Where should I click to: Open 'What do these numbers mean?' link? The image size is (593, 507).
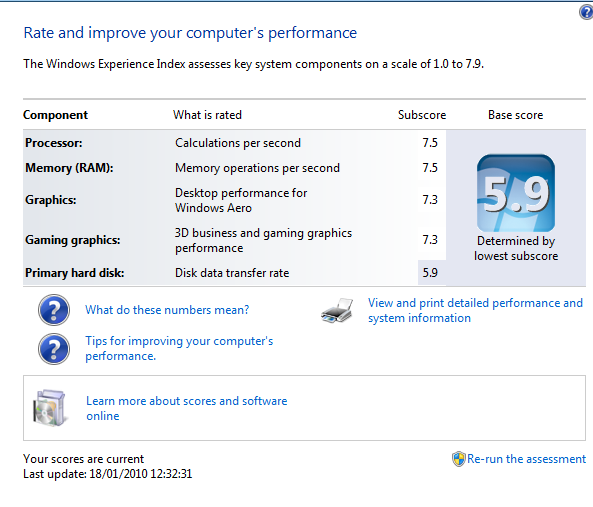[x=167, y=310]
